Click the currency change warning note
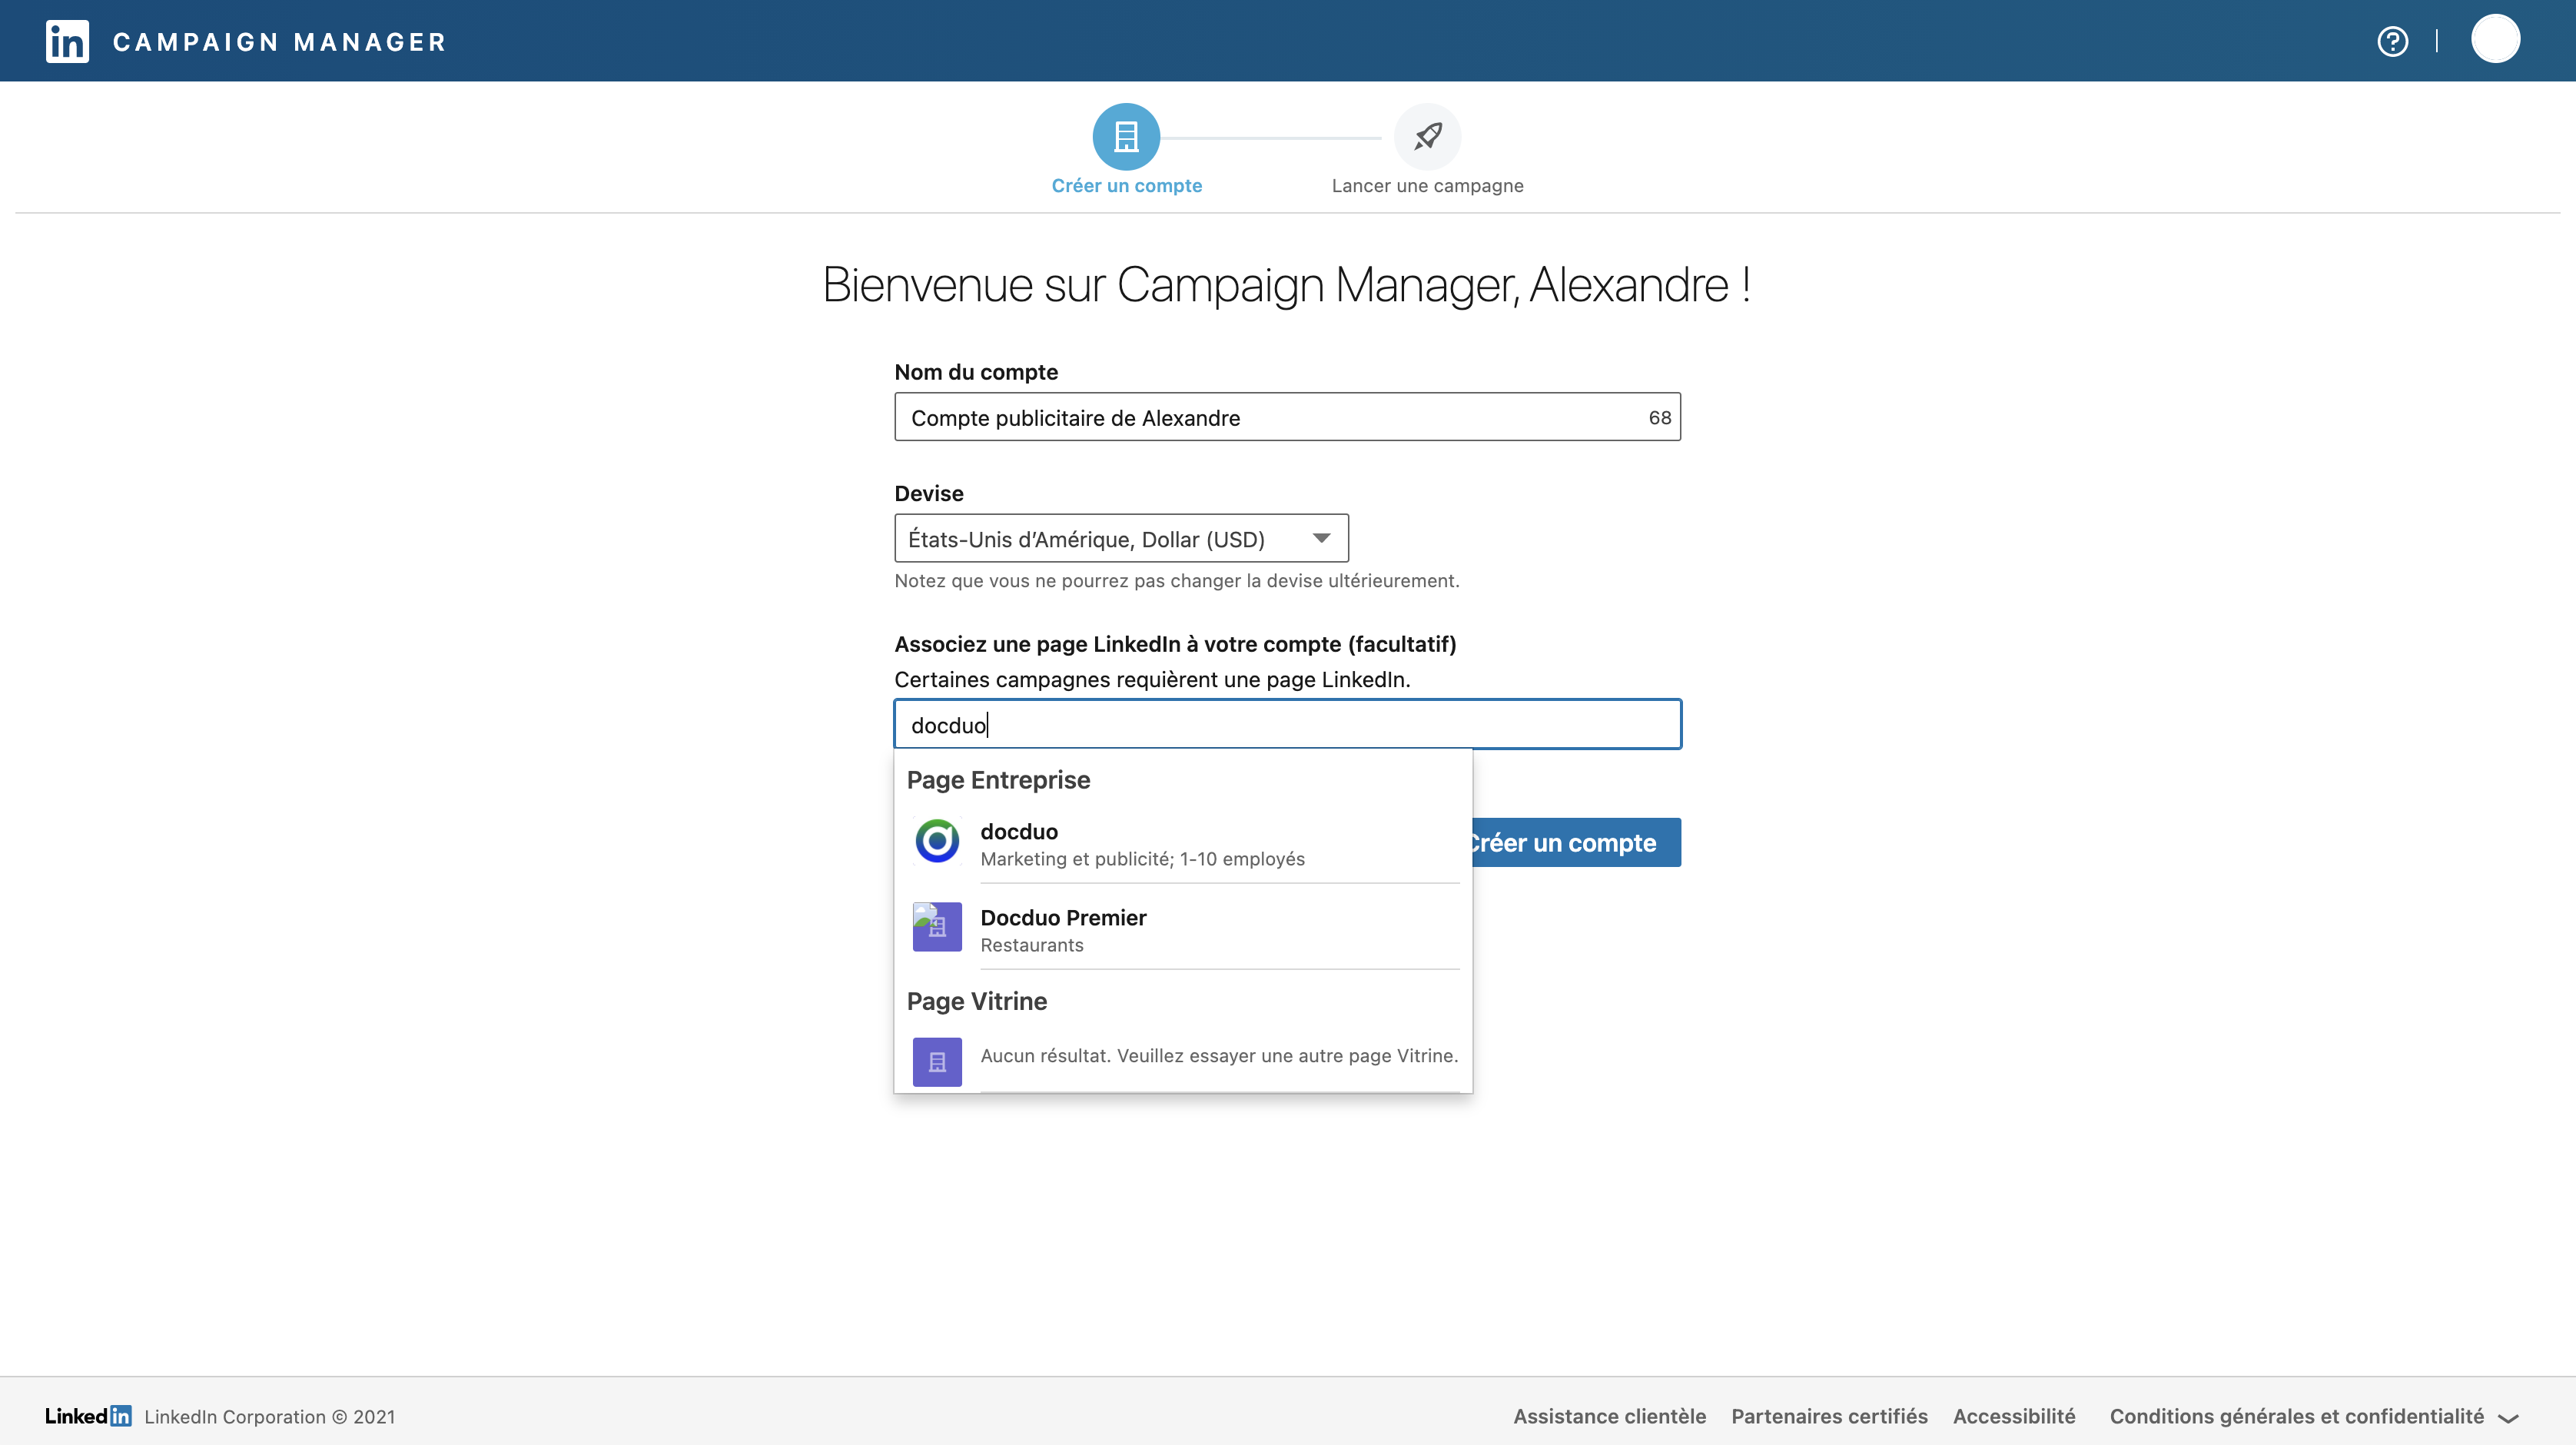This screenshot has width=2576, height=1445. click(x=1177, y=581)
